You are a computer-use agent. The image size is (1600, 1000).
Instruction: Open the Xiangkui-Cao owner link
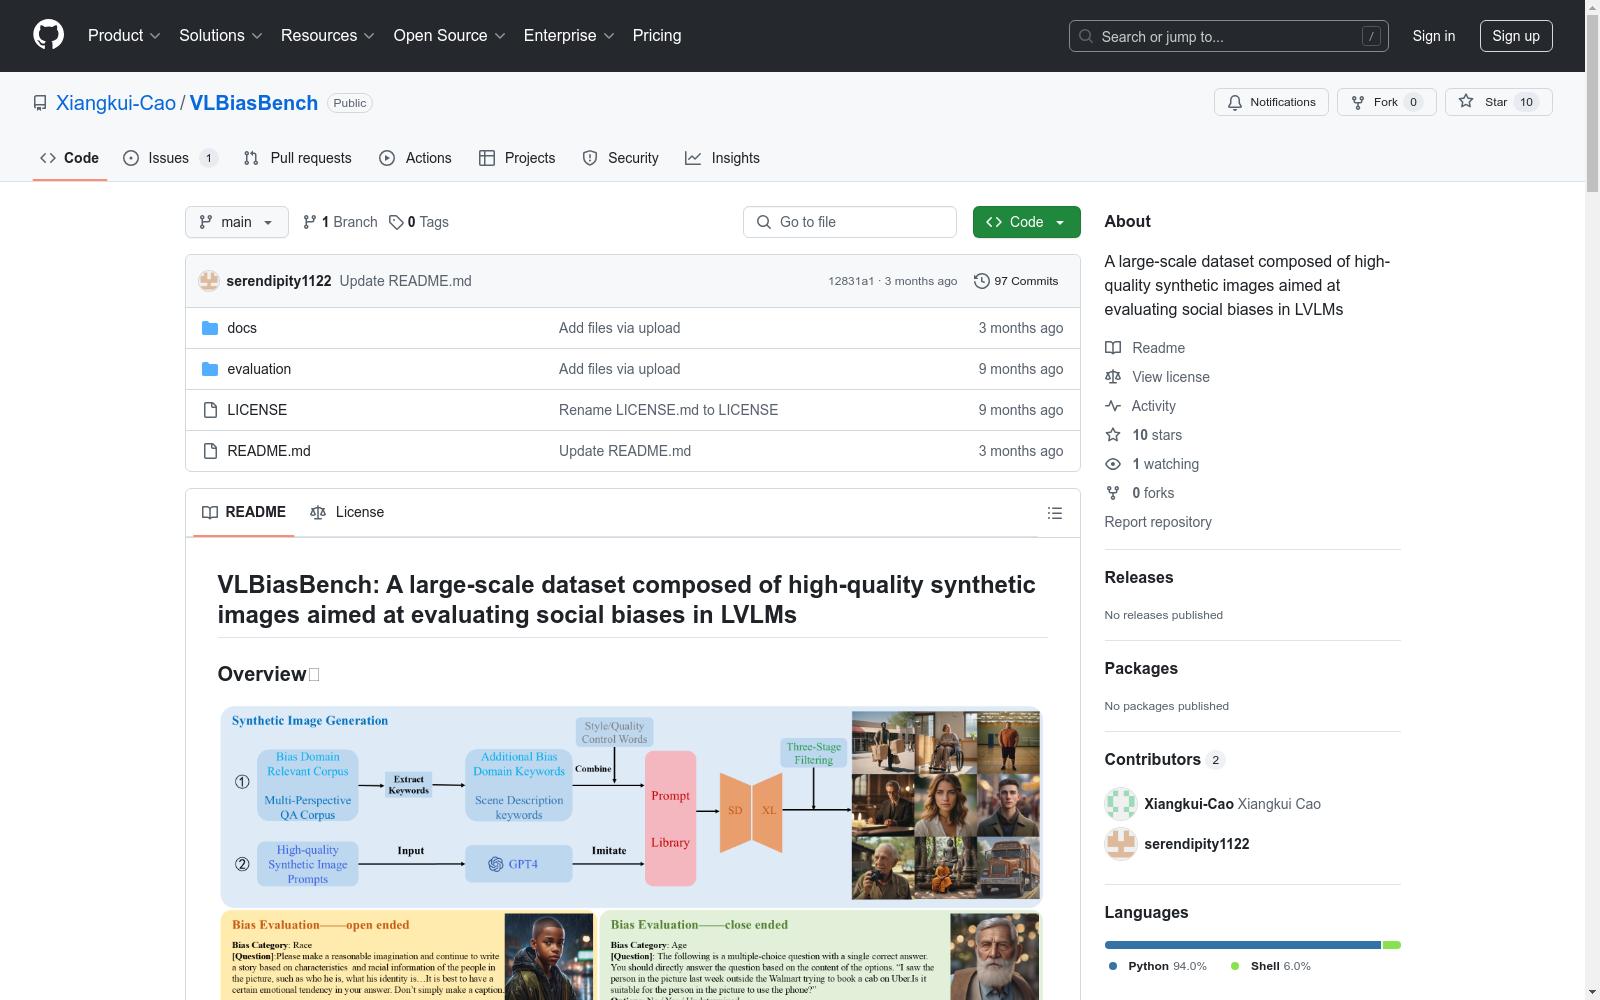point(116,103)
